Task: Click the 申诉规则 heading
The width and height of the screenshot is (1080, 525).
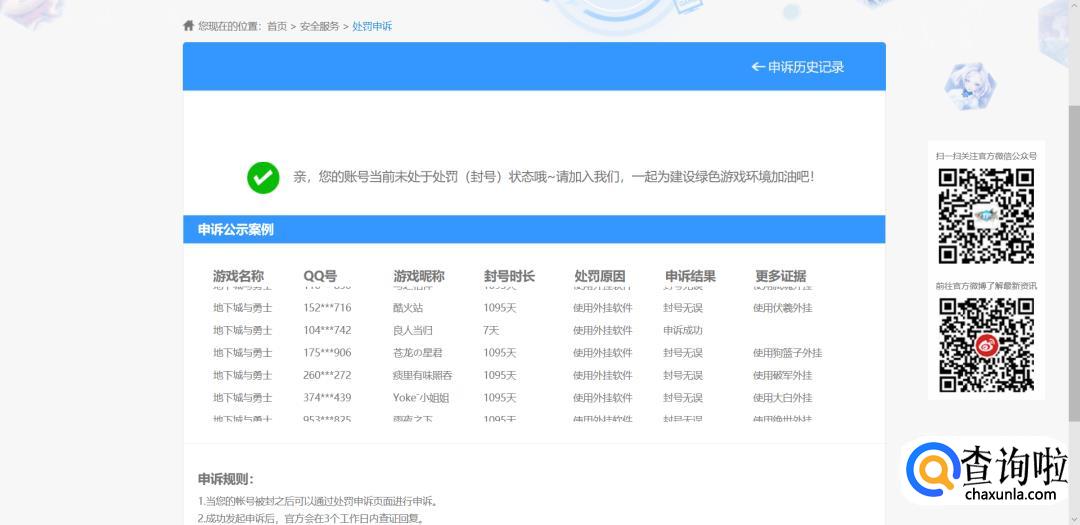Action: tap(226, 479)
